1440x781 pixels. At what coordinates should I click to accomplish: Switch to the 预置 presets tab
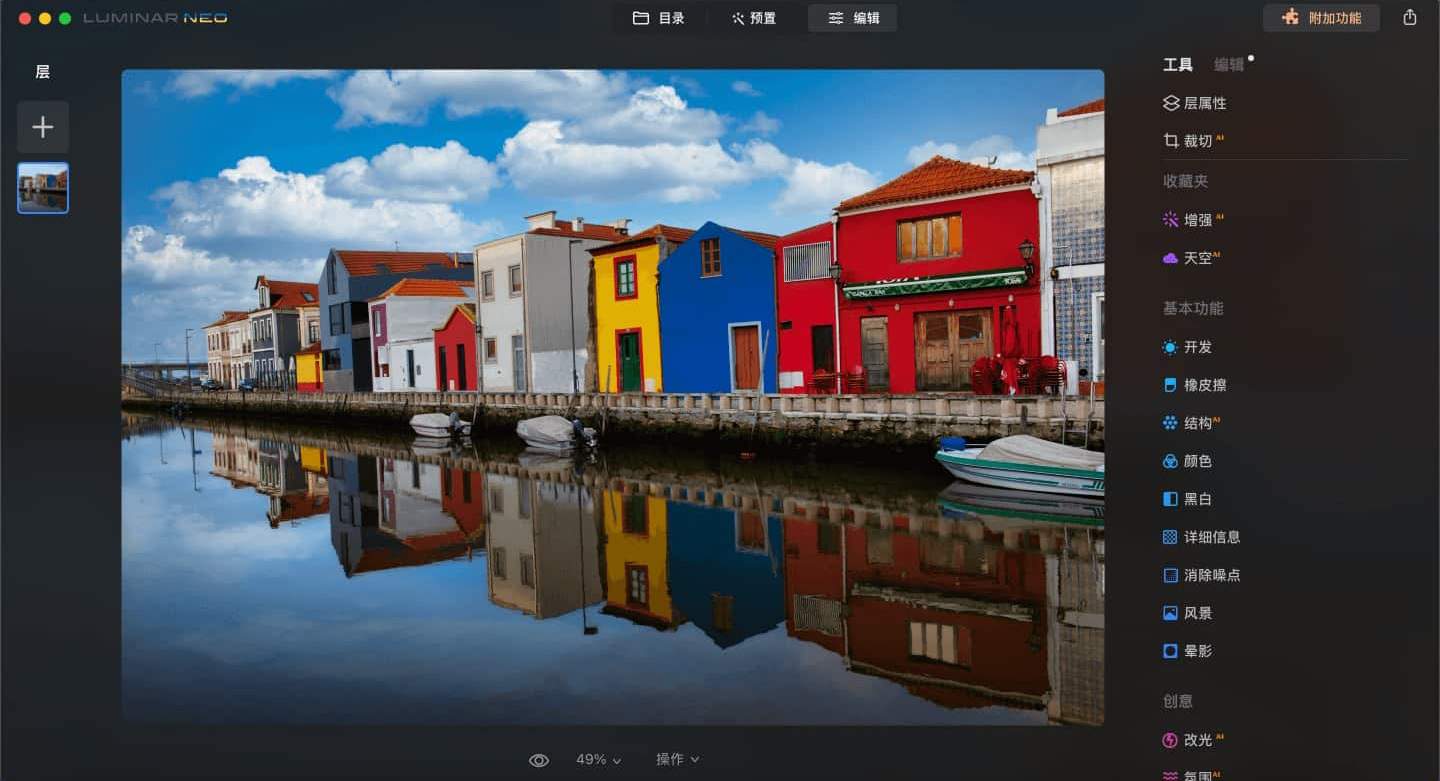click(754, 18)
